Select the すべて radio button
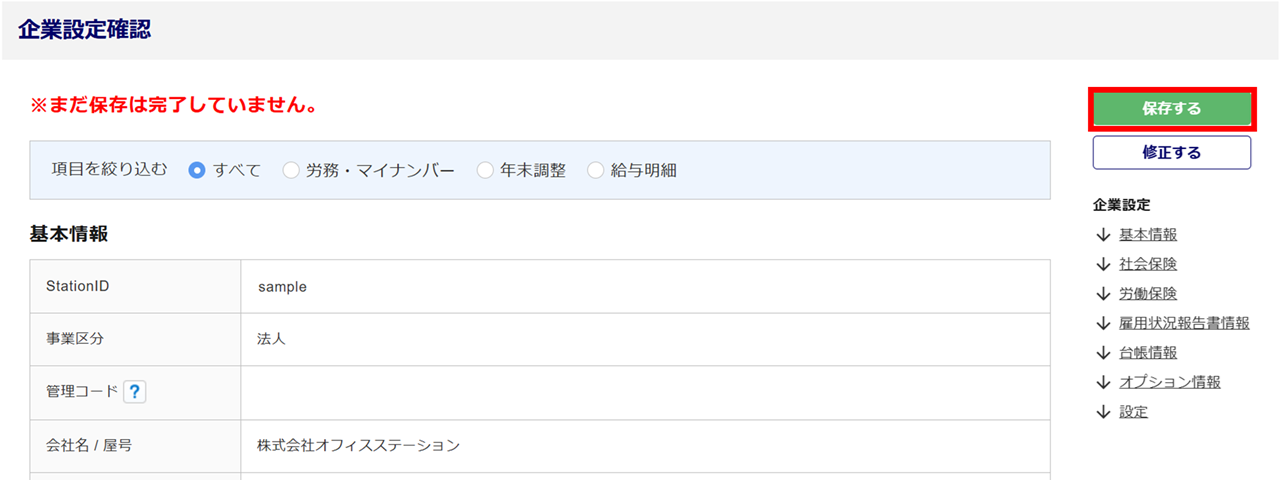Screen dimensions: 1280x480 (x=197, y=170)
